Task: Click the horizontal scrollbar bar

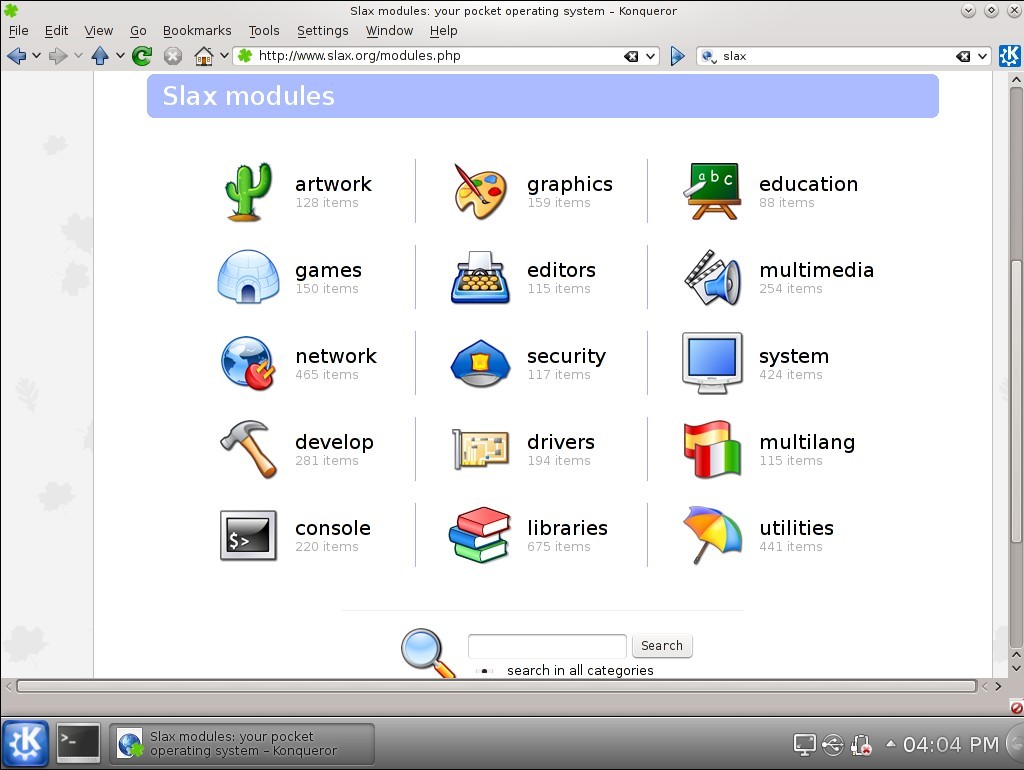Action: (x=496, y=686)
